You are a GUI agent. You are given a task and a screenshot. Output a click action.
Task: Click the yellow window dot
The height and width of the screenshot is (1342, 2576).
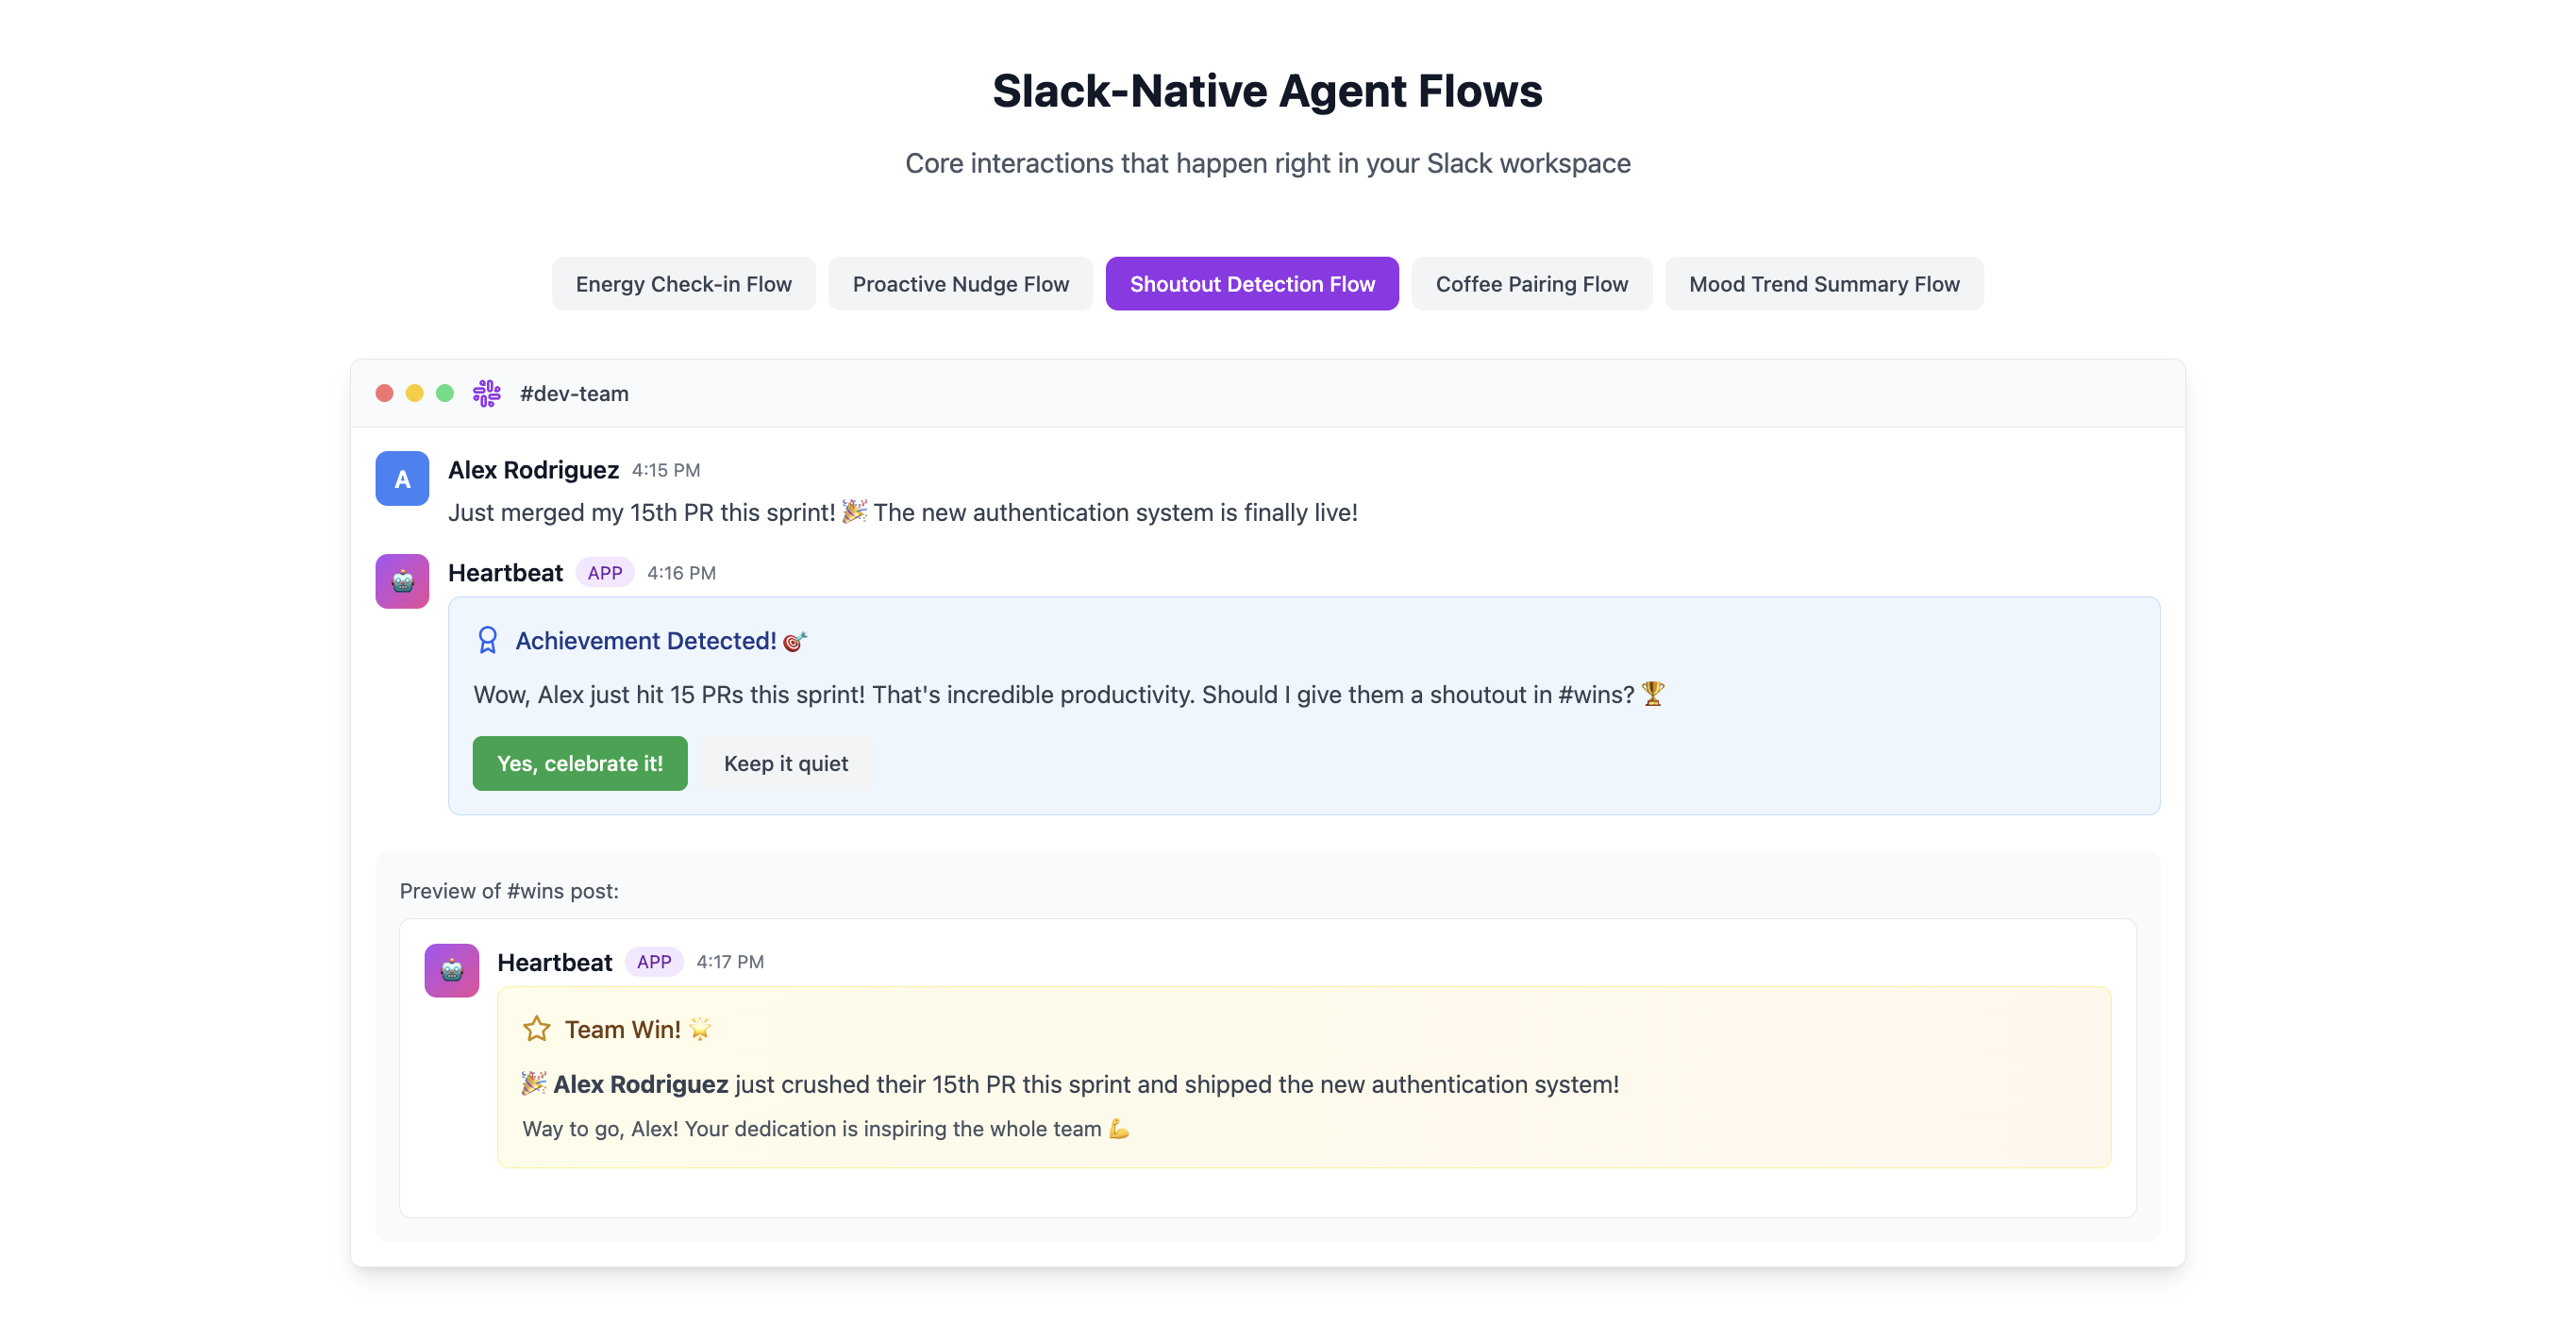(414, 393)
